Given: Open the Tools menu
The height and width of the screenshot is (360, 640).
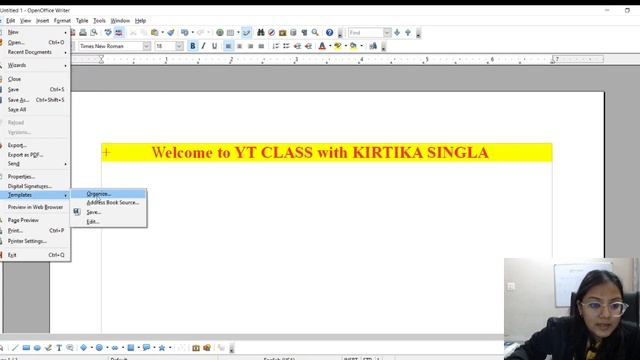Looking at the screenshot, I should 99,21.
